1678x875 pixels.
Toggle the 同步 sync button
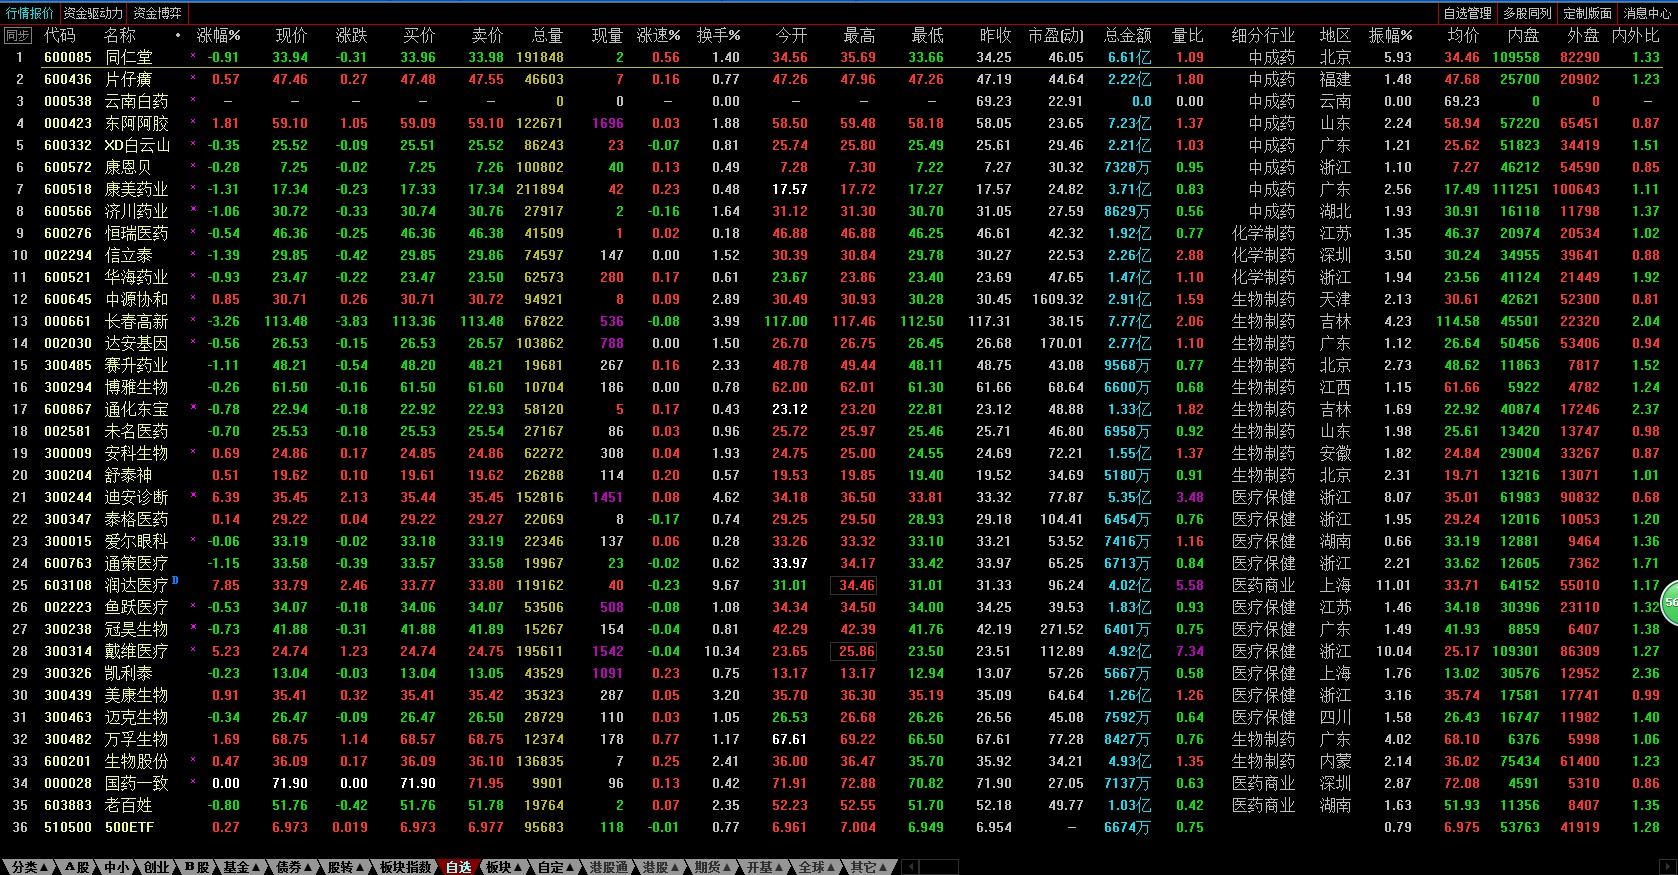coord(17,35)
